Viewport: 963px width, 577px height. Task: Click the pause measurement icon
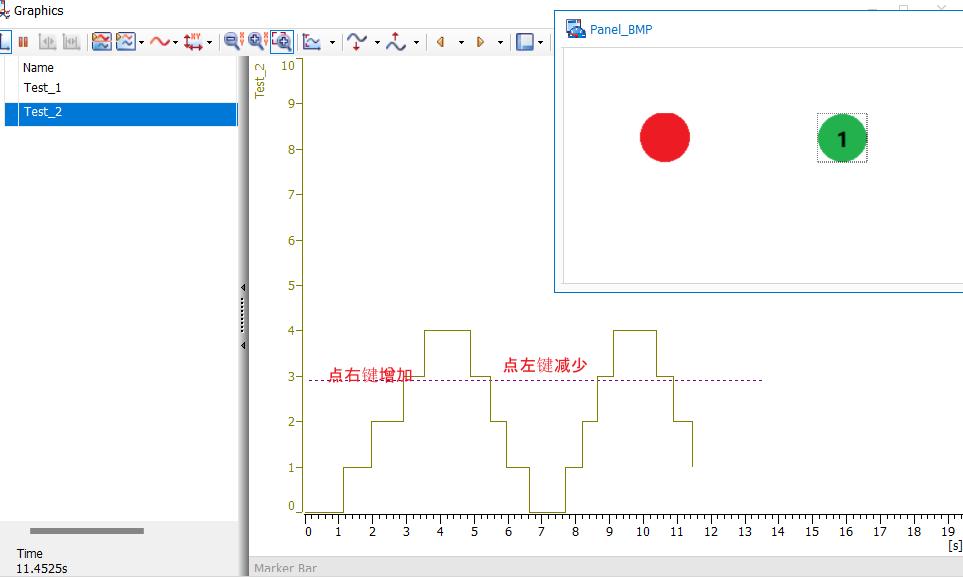click(x=23, y=42)
